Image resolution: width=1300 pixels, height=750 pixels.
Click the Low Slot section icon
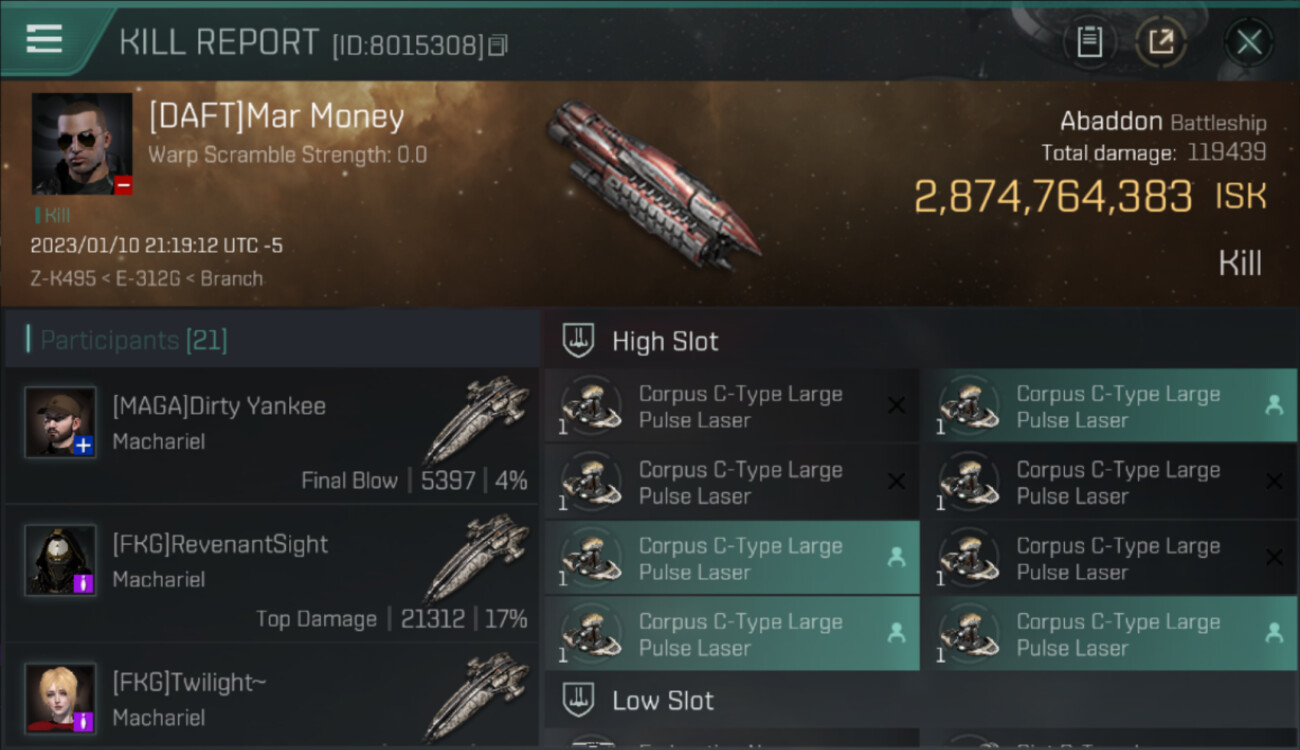579,700
